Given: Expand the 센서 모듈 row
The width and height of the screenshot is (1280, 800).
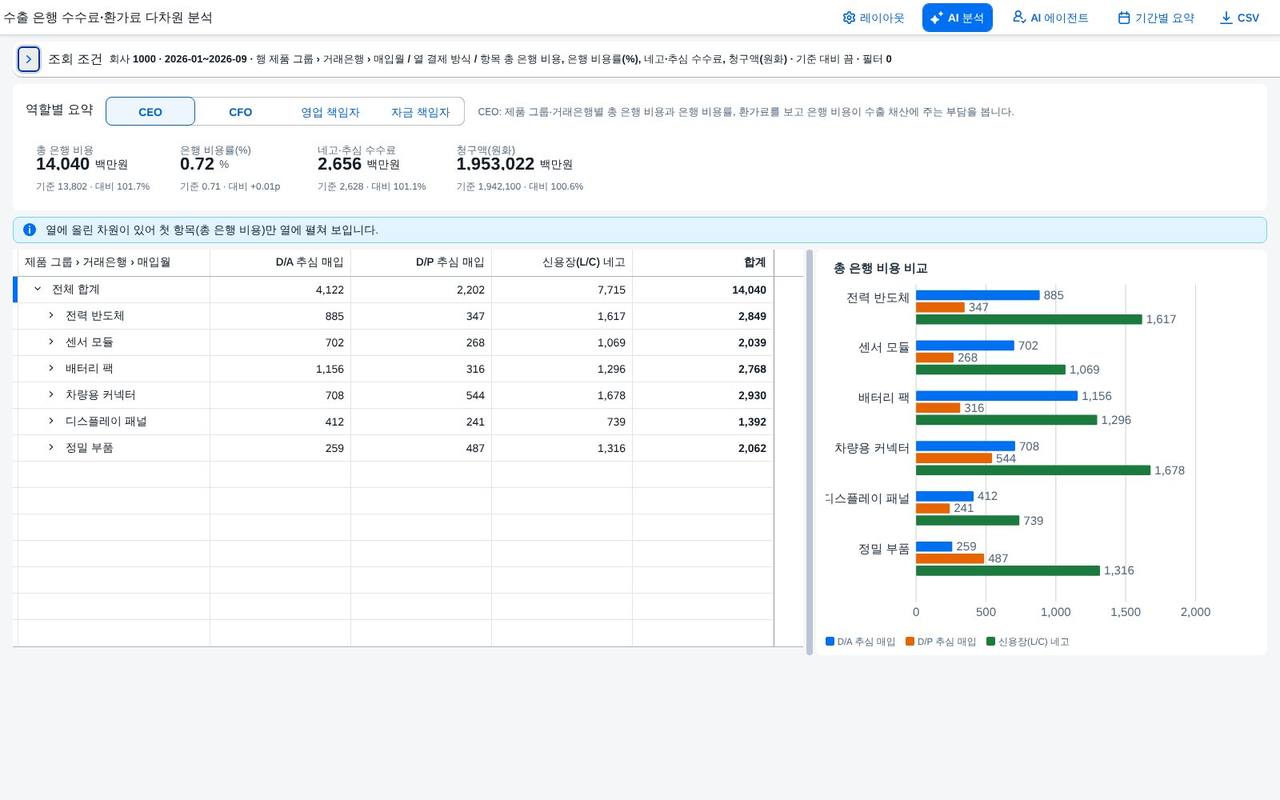Looking at the screenshot, I should click(51, 342).
